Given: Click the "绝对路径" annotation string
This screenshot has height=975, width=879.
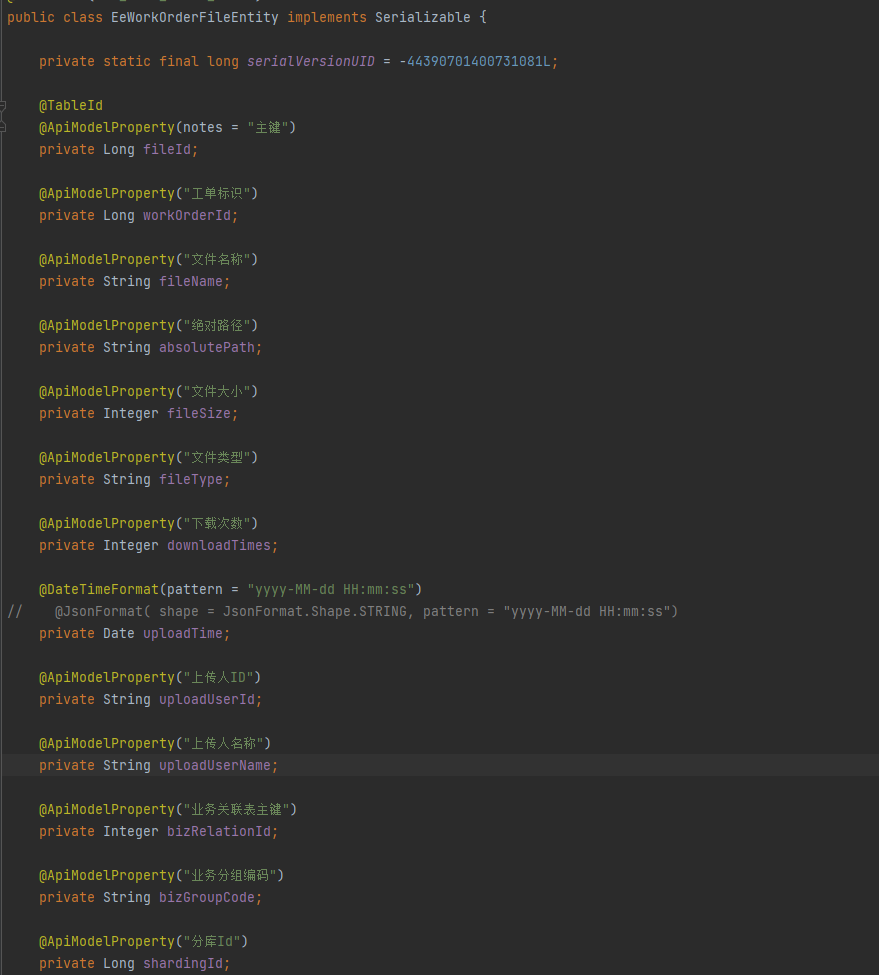Looking at the screenshot, I should tap(217, 325).
